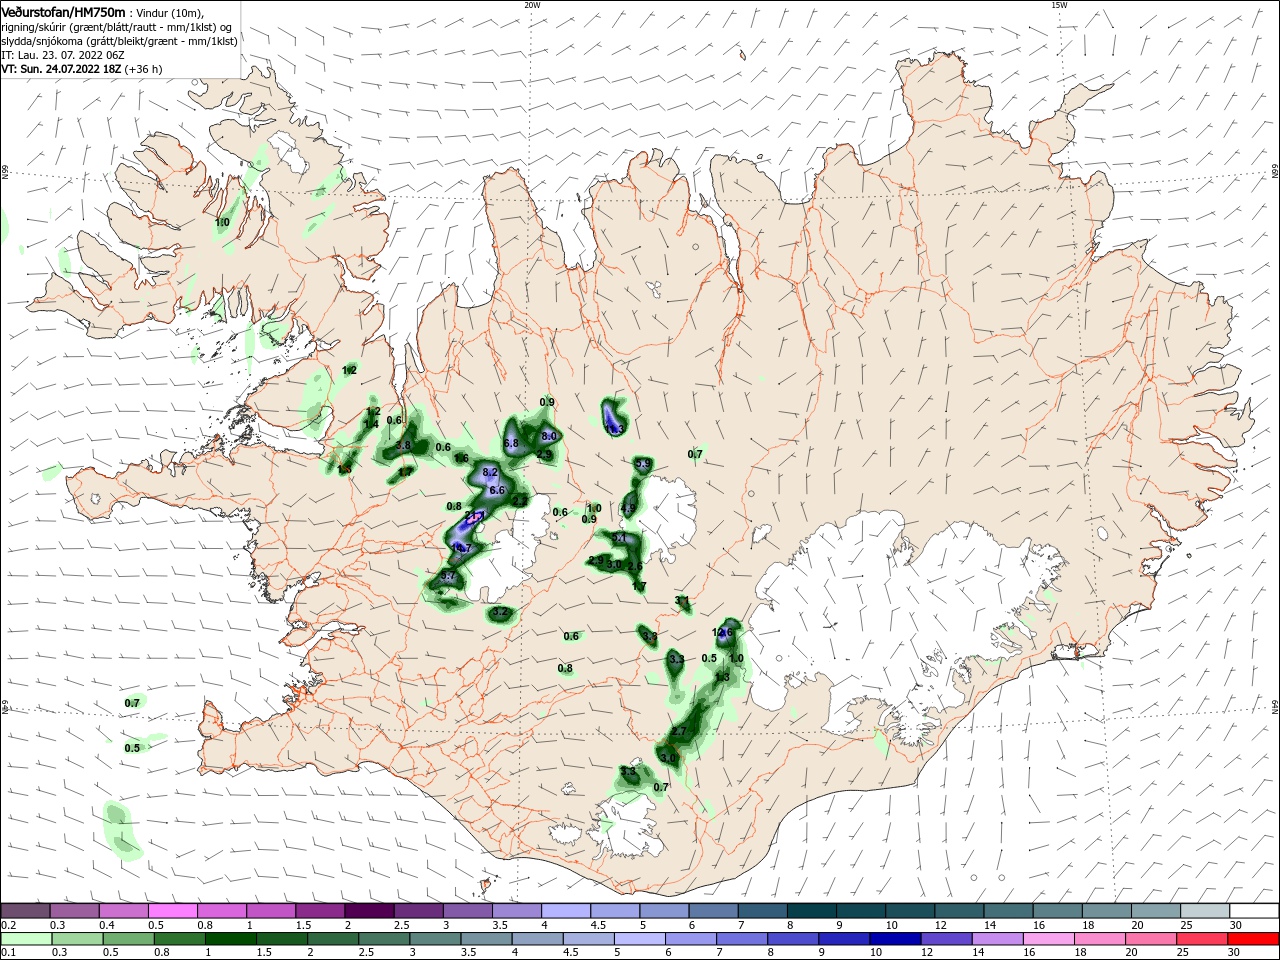Click the 6.6 precipitation value on the map

point(496,490)
